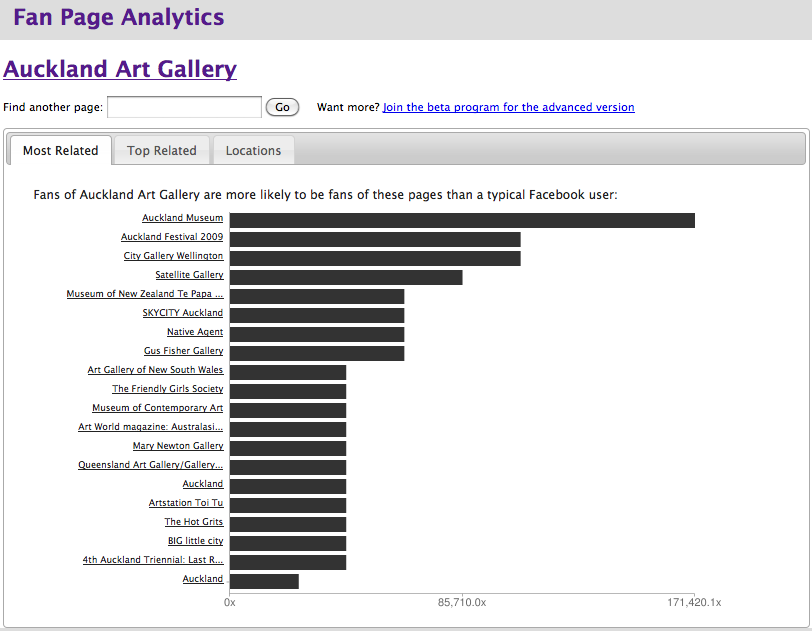Select the Most Related tab
812x631 pixels.
60,151
